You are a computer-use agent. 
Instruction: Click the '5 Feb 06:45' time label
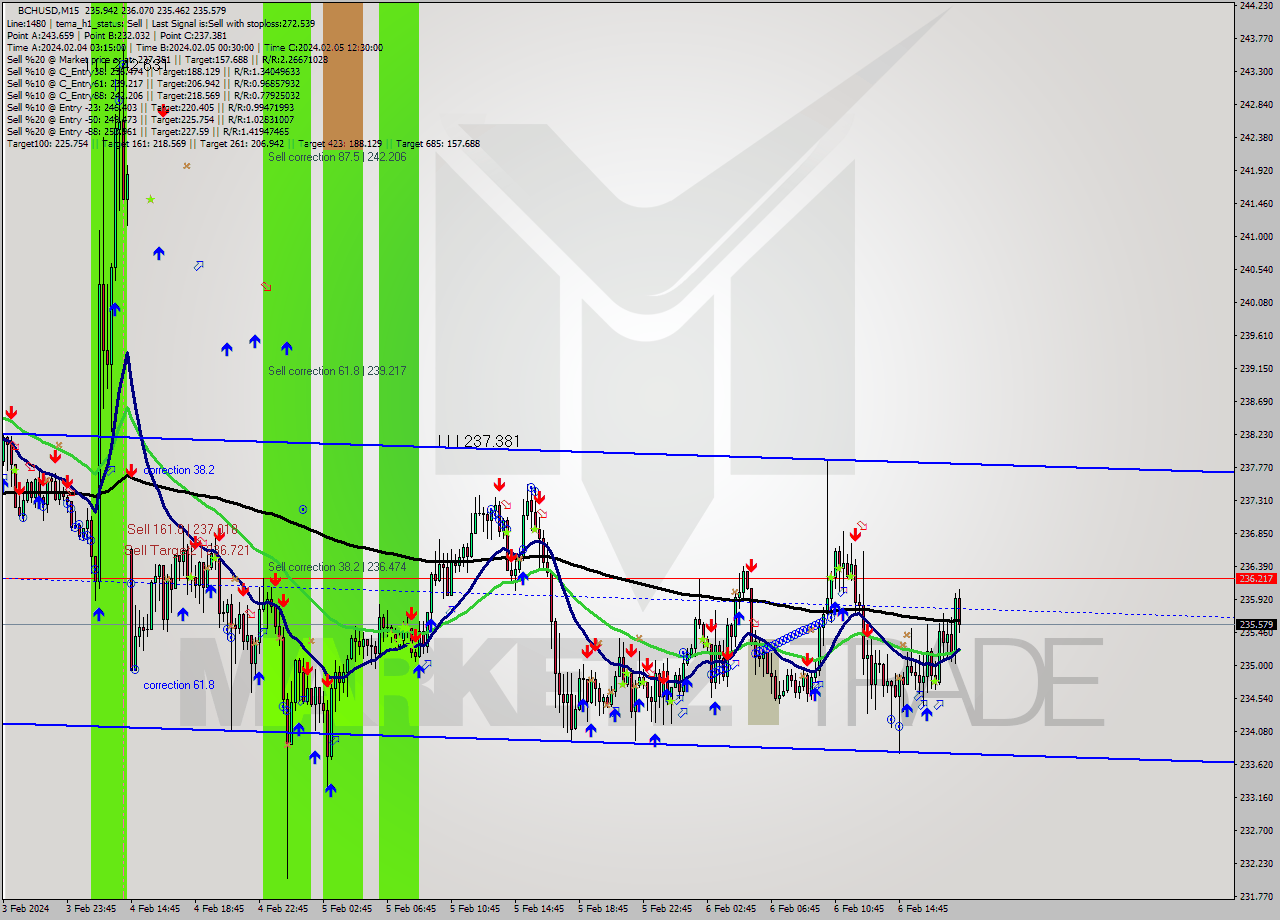point(411,909)
